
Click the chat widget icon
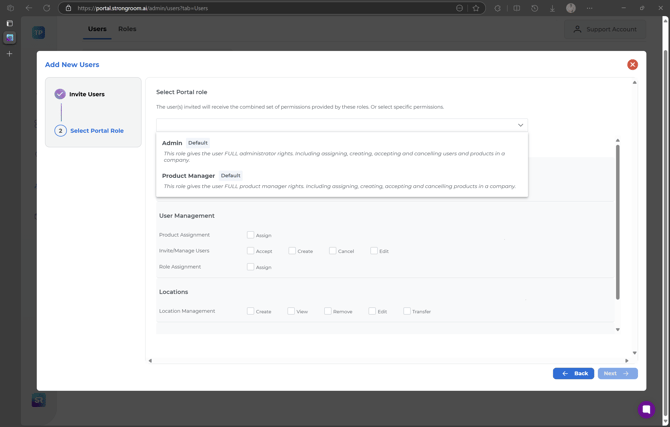[x=646, y=409]
